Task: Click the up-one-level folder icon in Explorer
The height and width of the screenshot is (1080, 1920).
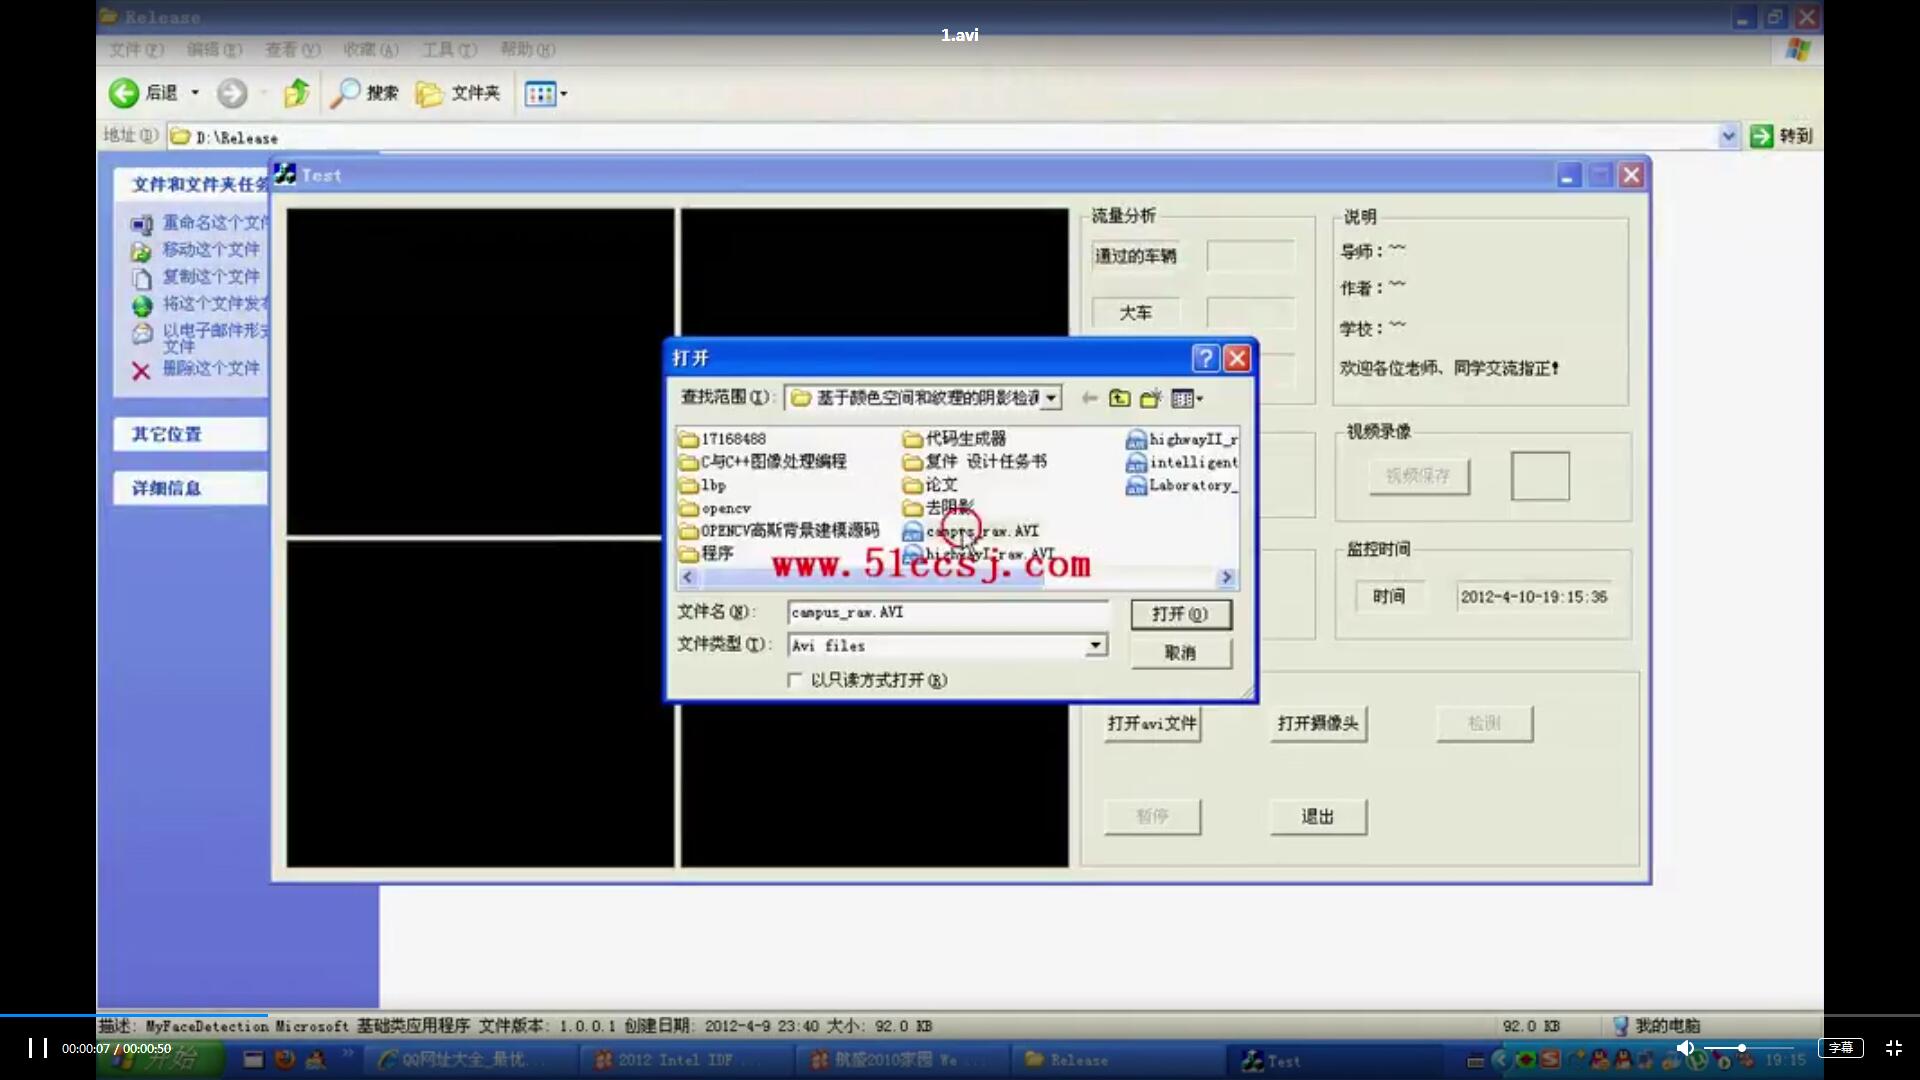Action: 296,93
